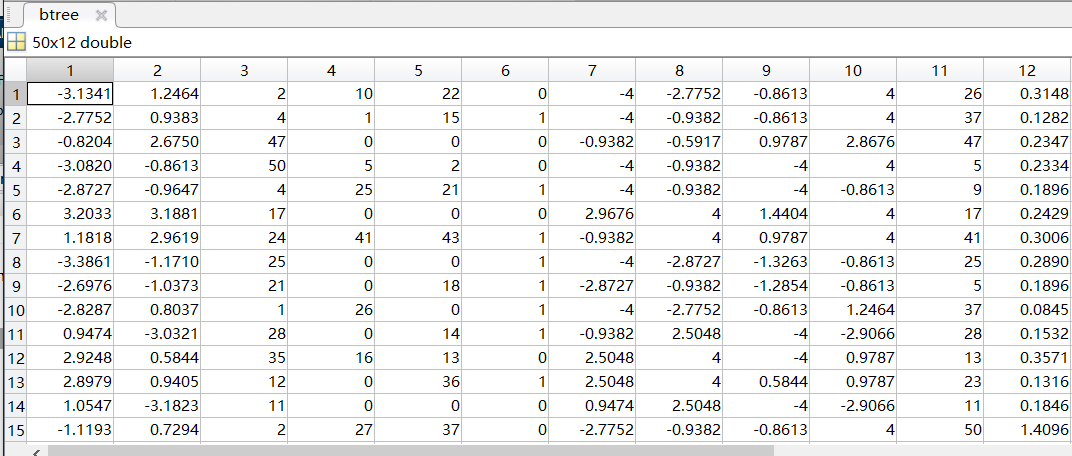Screen dimensions: 1072x456
Task: Select column header 11
Action: coord(940,70)
